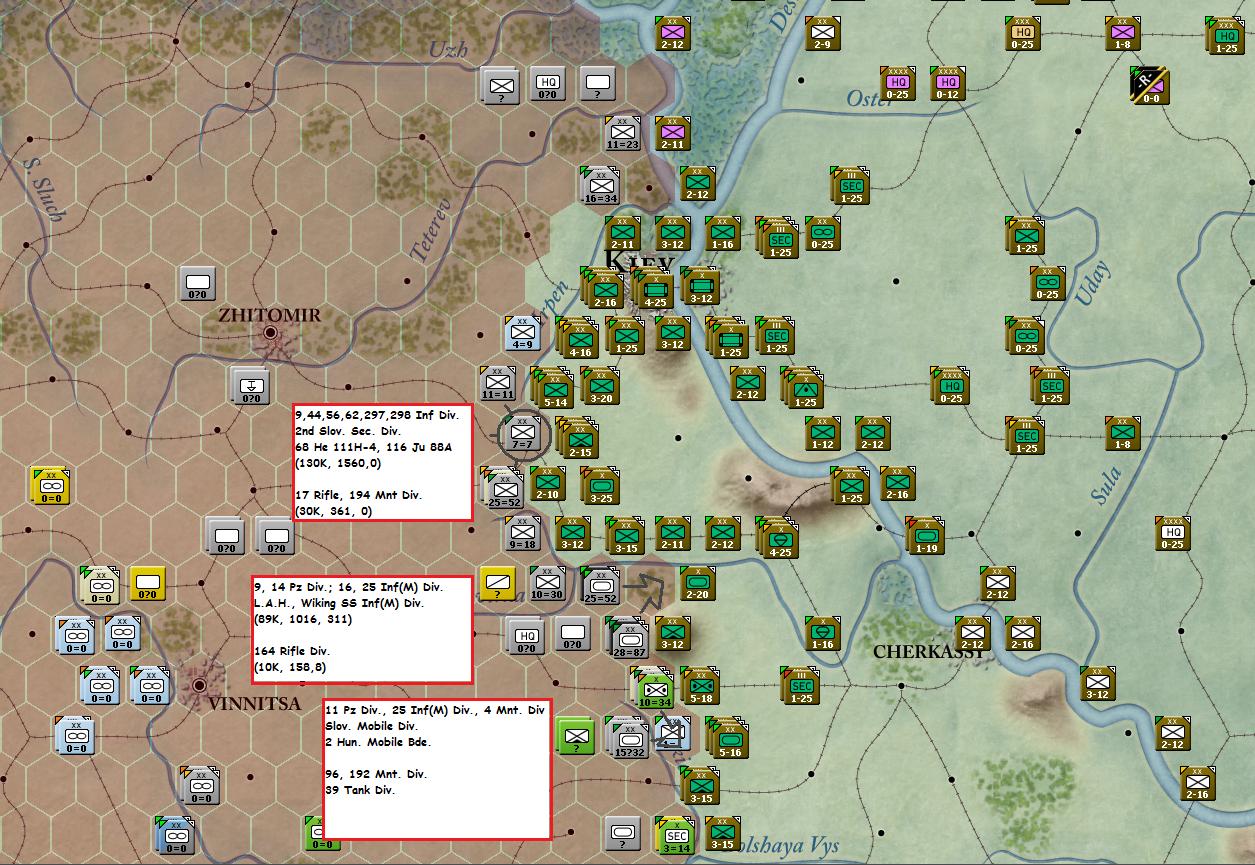
Task: Select the green 2-15 infantry stack
Action: point(577,437)
